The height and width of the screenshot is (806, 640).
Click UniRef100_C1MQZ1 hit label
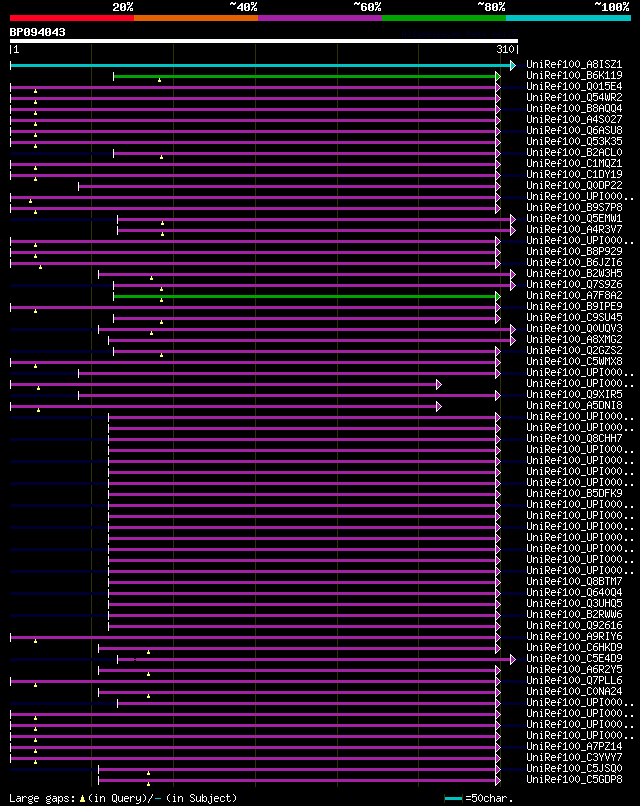[574, 163]
